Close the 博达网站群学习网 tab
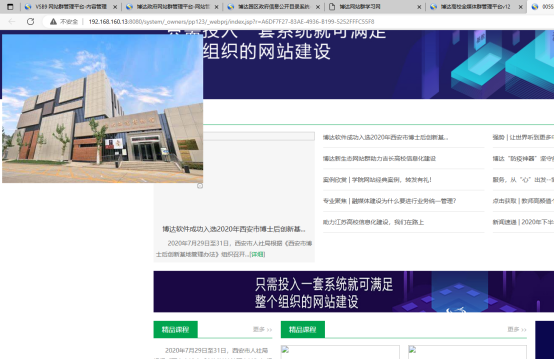This screenshot has height=360, width=554. [419, 7]
